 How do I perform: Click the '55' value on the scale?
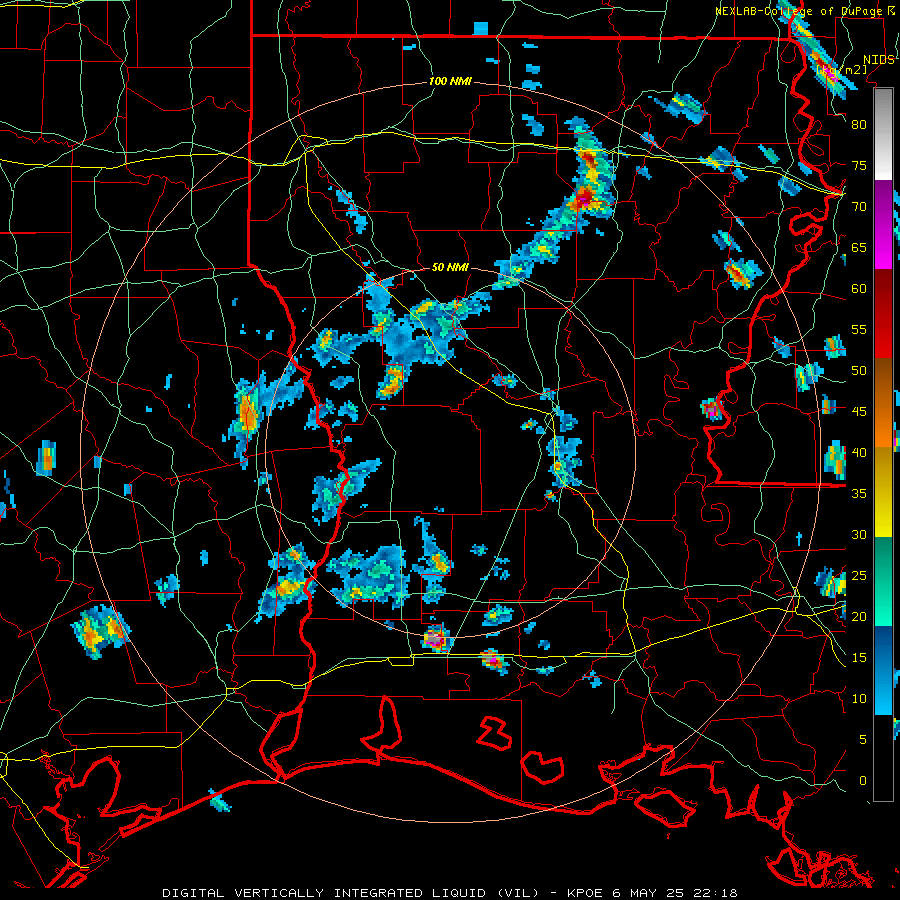pos(859,329)
